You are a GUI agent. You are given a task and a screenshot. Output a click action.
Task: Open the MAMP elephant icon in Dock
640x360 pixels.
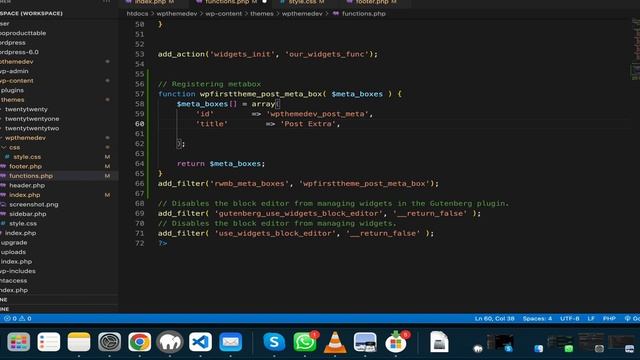coord(170,342)
